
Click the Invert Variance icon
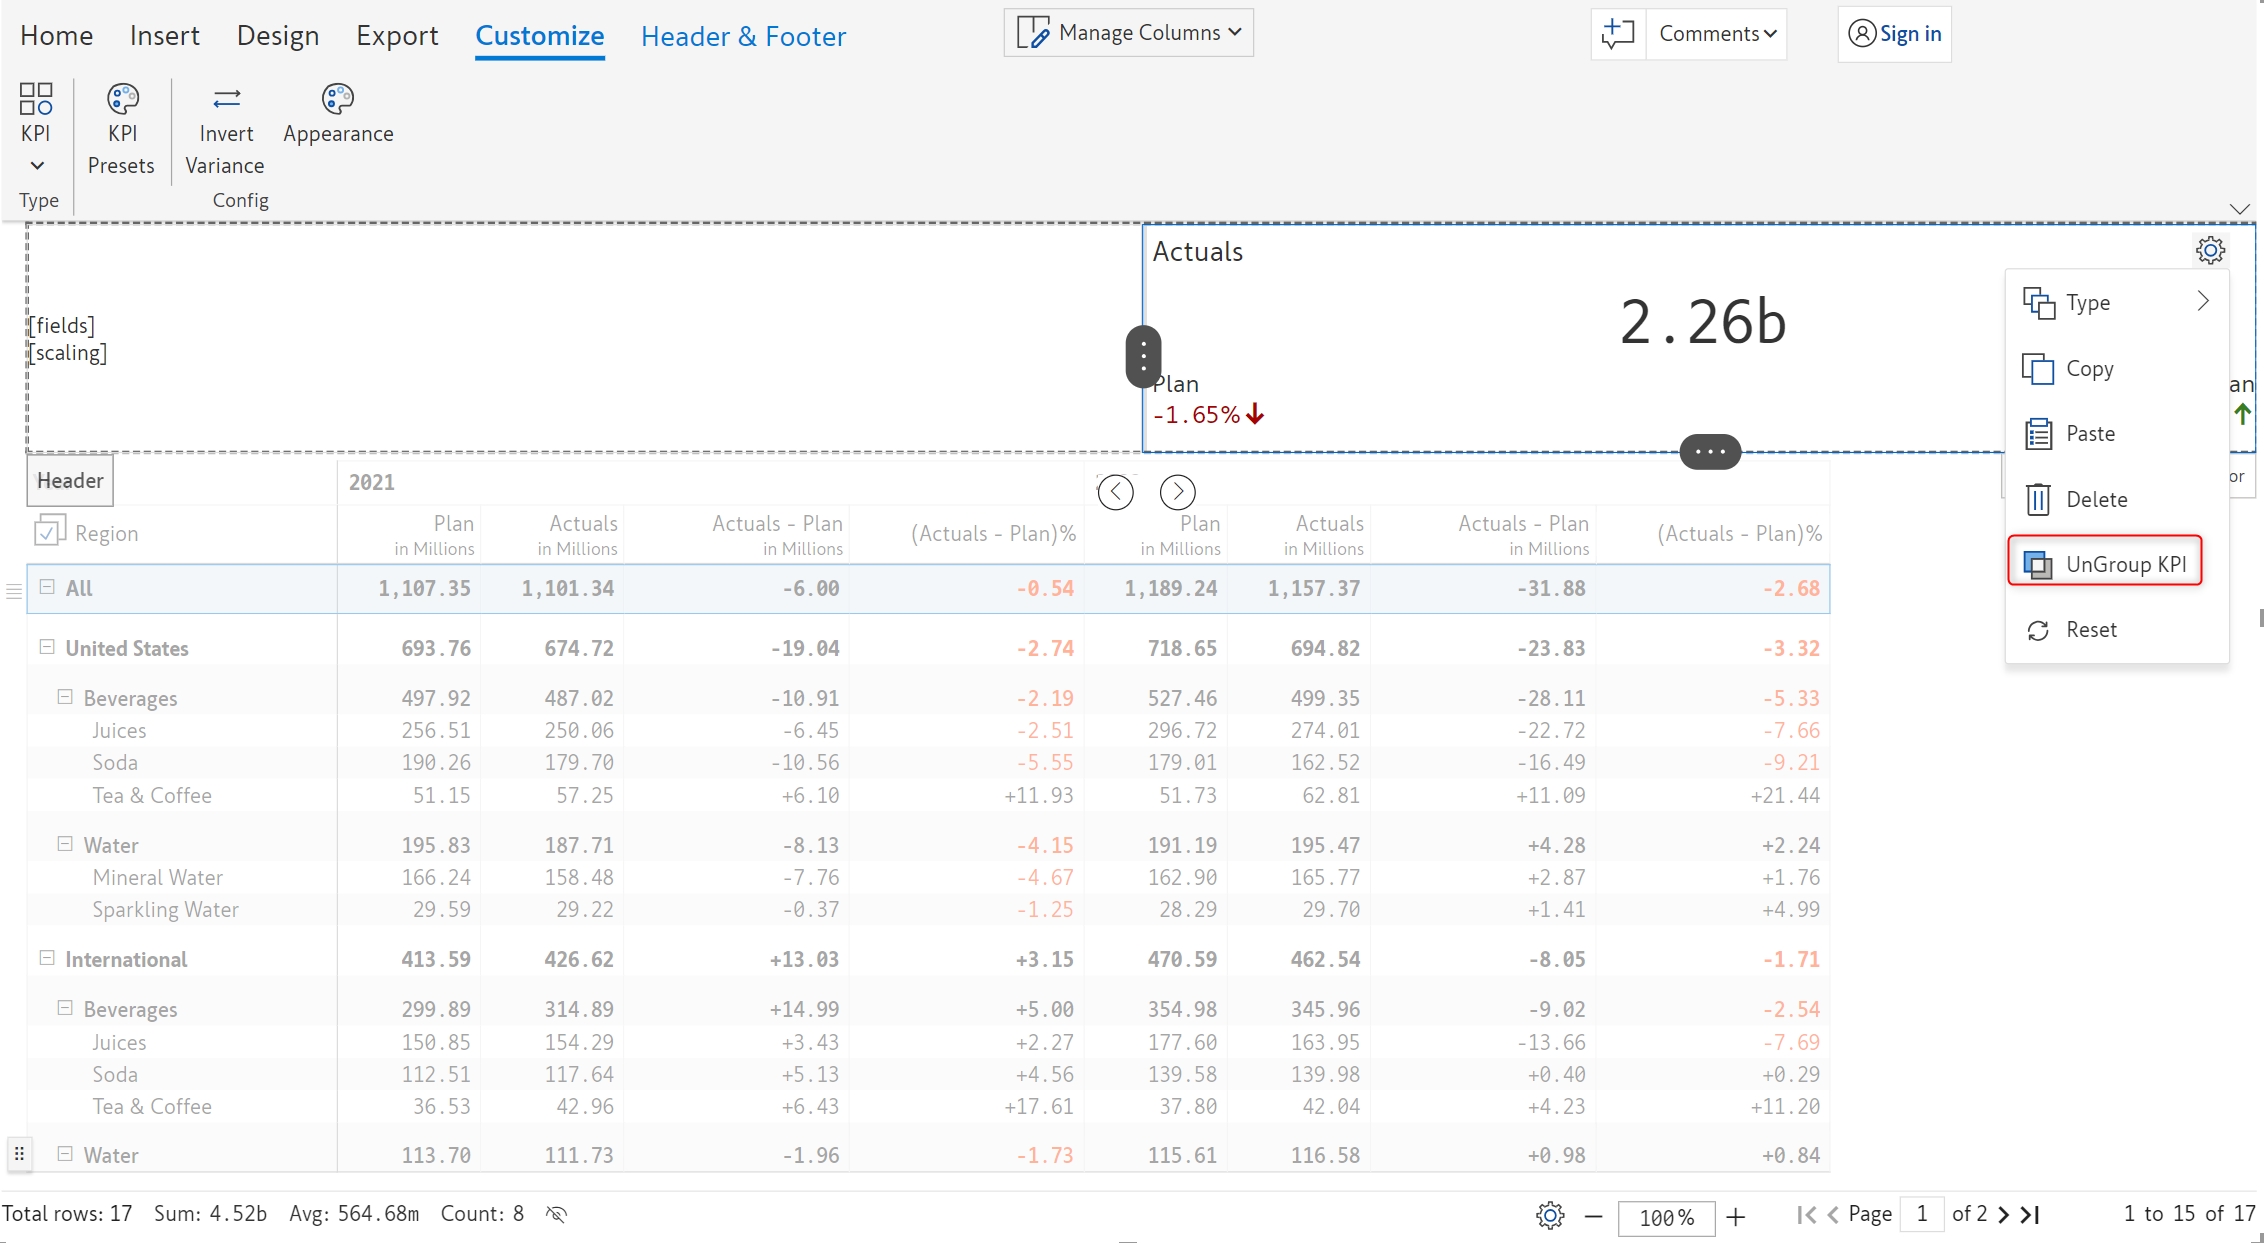[226, 99]
